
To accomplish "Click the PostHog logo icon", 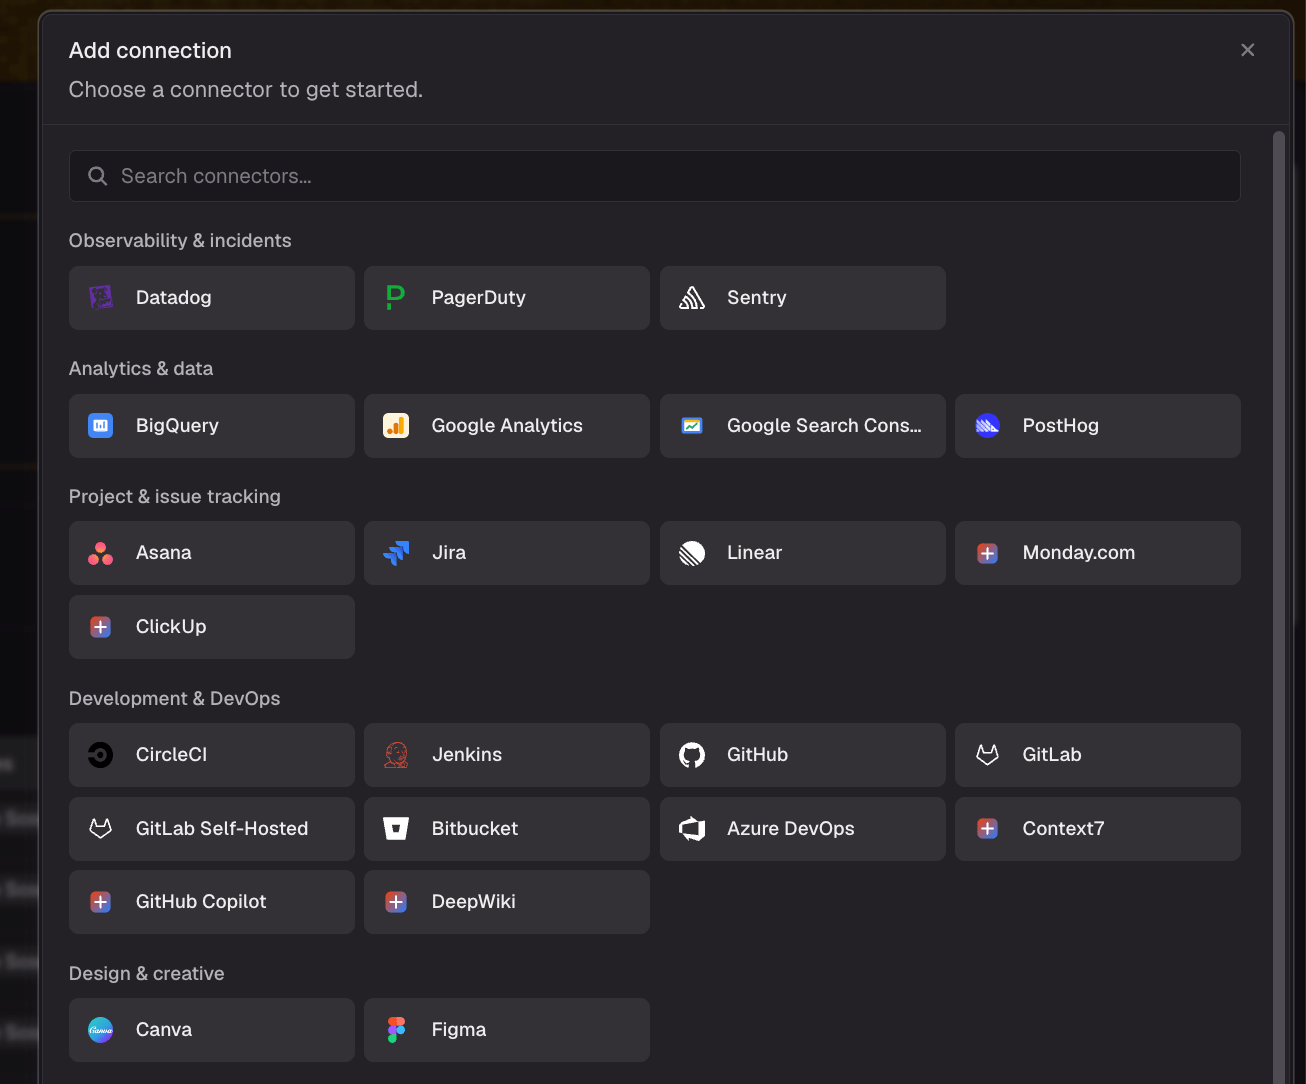I will [988, 426].
